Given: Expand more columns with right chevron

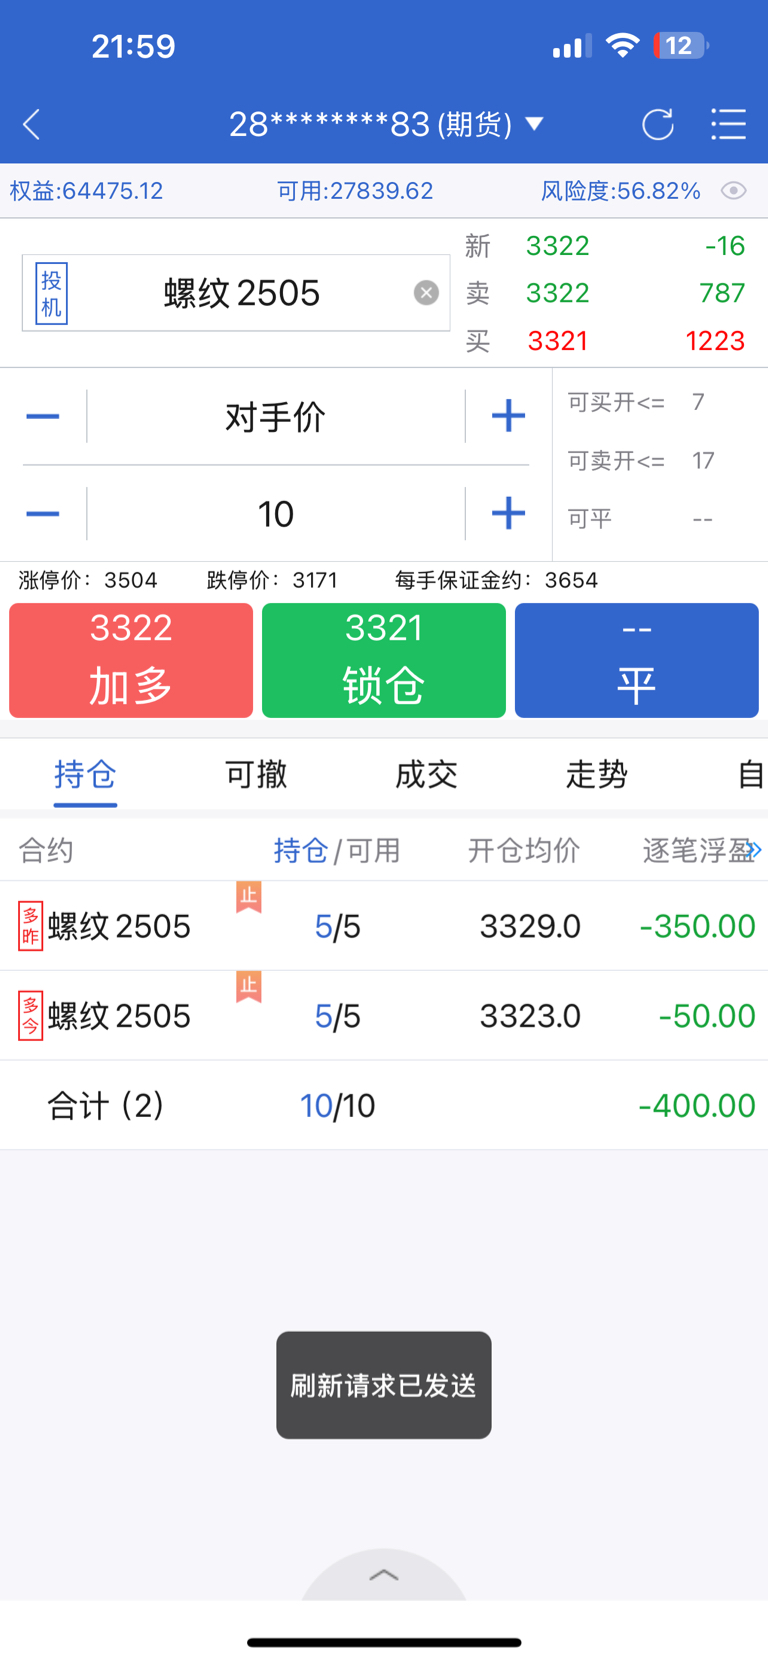Looking at the screenshot, I should [x=755, y=850].
